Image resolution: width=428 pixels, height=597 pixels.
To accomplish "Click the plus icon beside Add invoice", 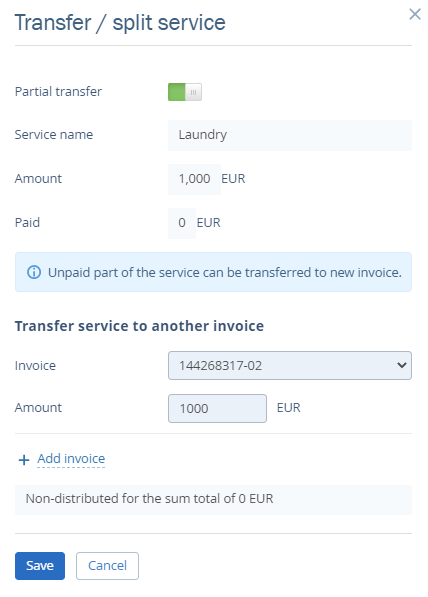I will point(24,460).
